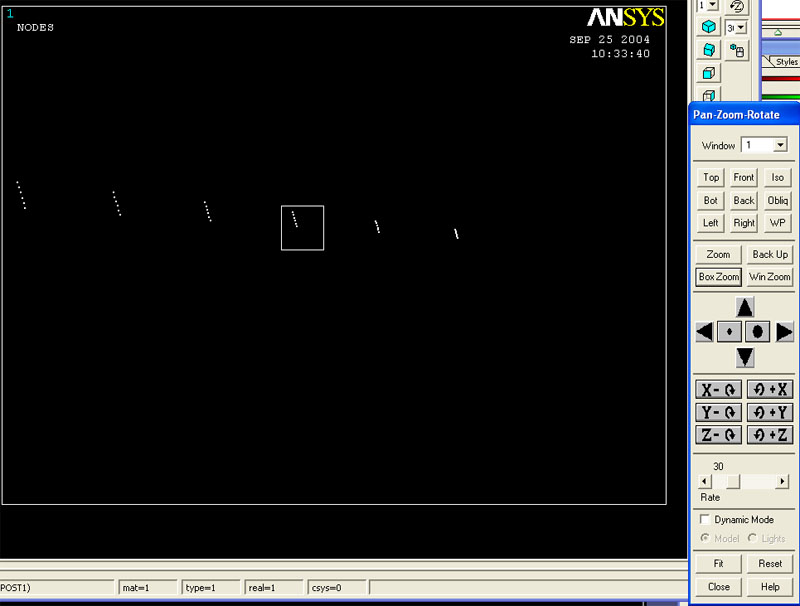Screen dimensions: 800x606
Task: Zoom out using the small dot button
Action: [730, 331]
